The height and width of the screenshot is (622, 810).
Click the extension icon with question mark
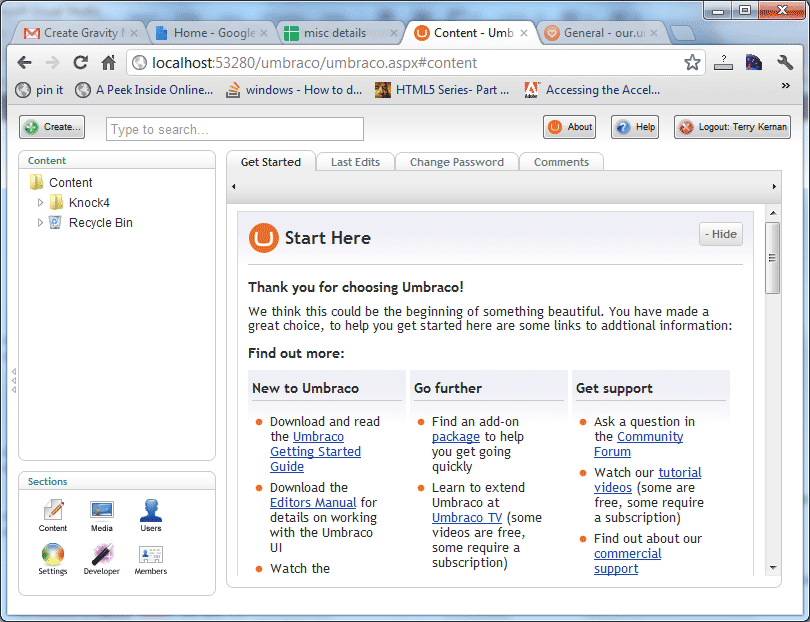(723, 63)
